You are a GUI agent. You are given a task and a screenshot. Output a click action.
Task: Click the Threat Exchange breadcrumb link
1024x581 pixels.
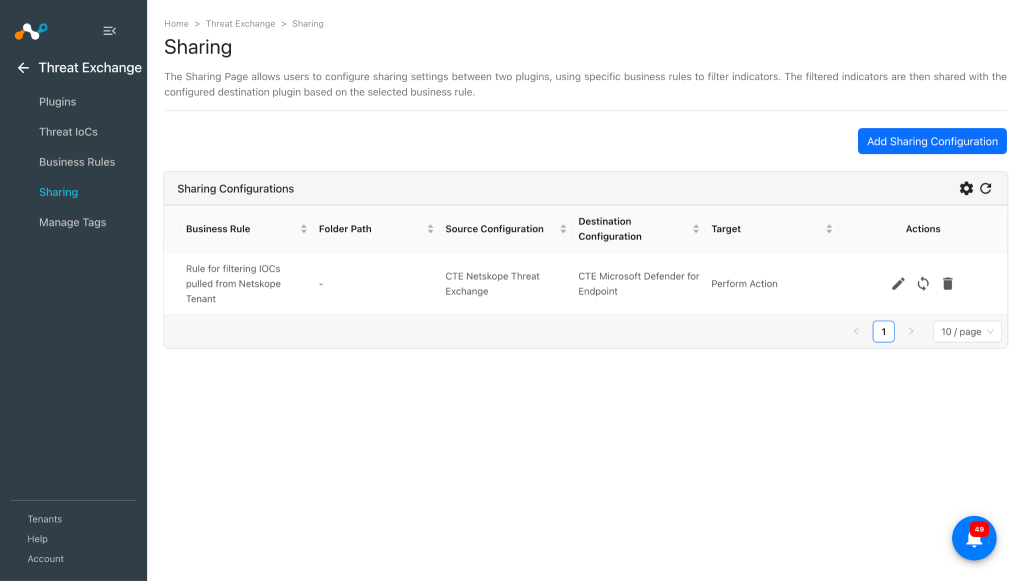click(240, 24)
